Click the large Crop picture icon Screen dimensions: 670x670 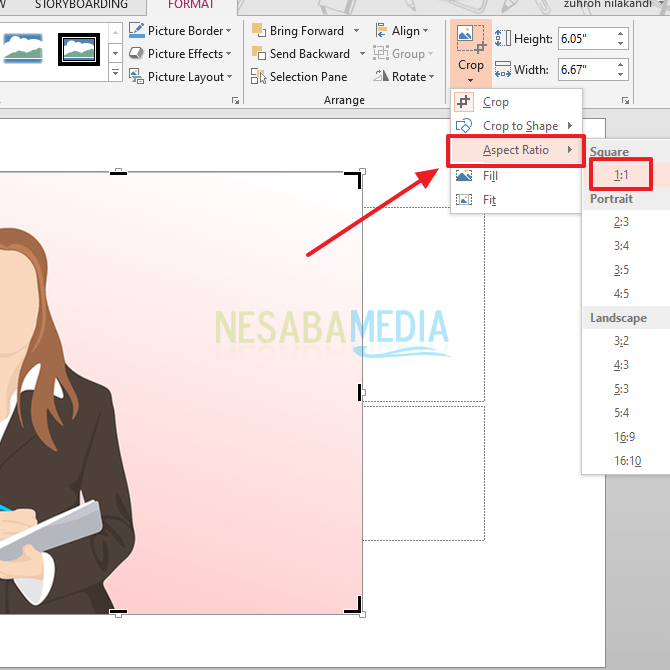tap(470, 40)
